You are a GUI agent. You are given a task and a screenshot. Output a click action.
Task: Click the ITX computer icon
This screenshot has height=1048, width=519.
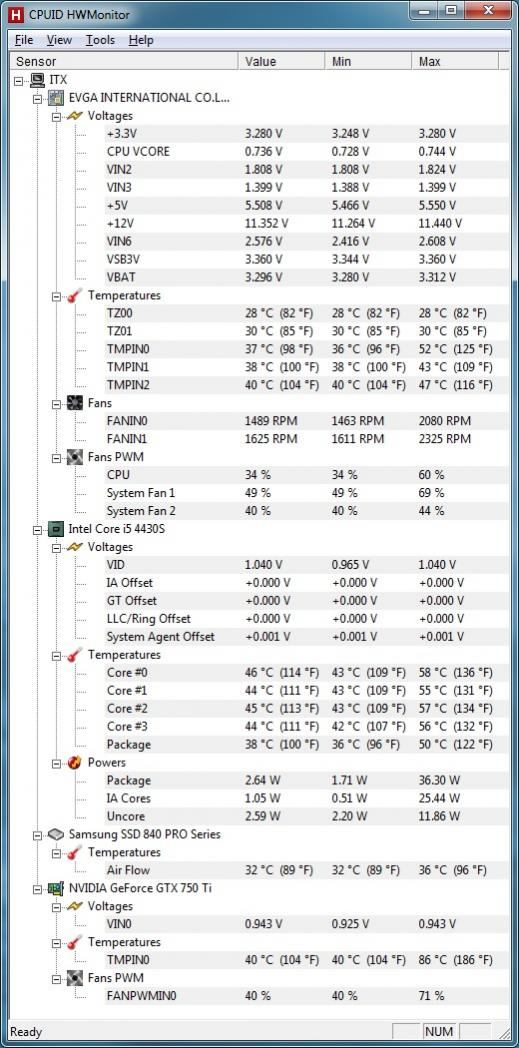(37, 80)
